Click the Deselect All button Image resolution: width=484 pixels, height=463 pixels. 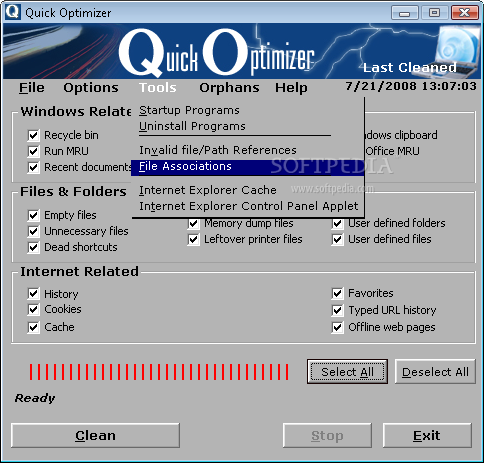click(x=435, y=372)
